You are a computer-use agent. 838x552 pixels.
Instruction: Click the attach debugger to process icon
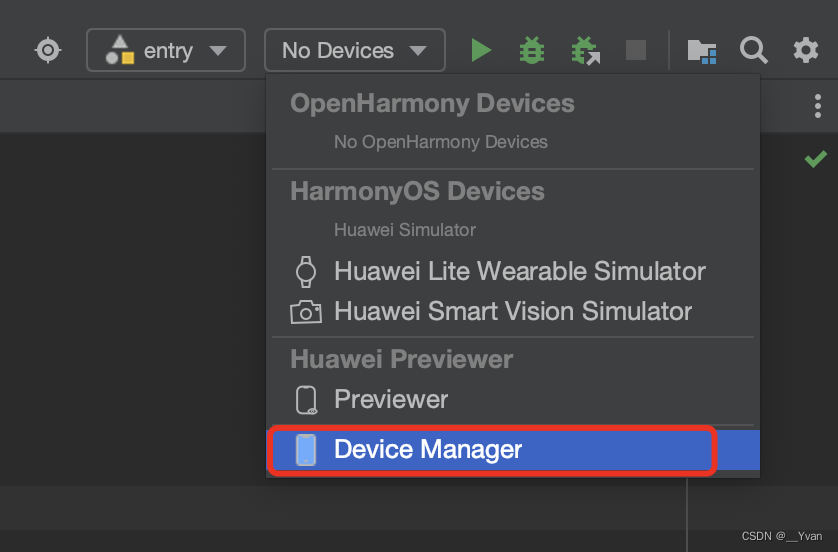coord(585,51)
